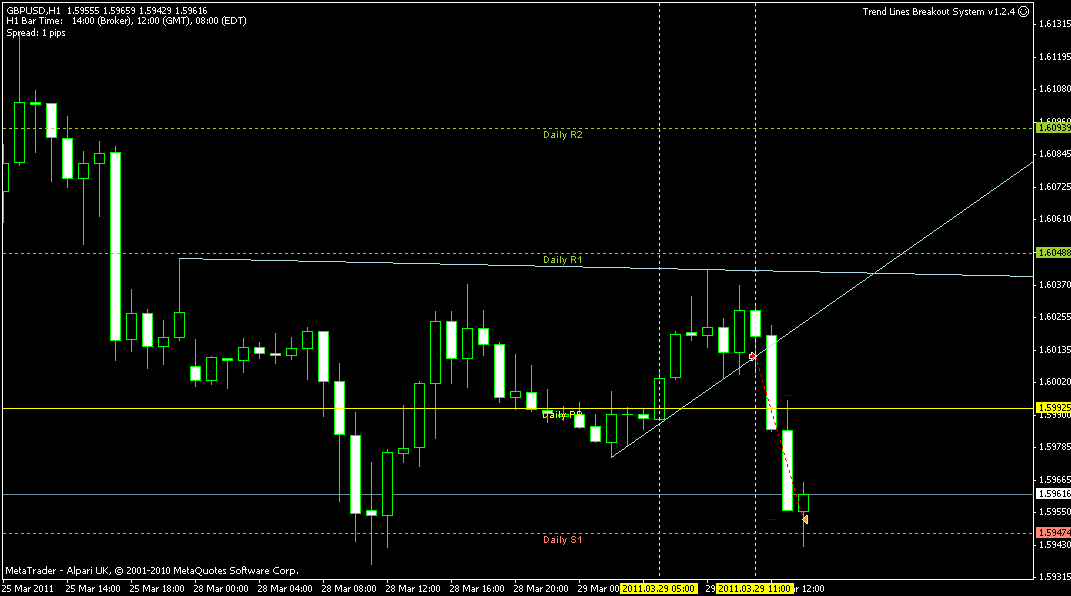This screenshot has width=1071, height=596.
Task: Select the 2011.03.29 11:00 time marker
Action: pyautogui.click(x=754, y=589)
